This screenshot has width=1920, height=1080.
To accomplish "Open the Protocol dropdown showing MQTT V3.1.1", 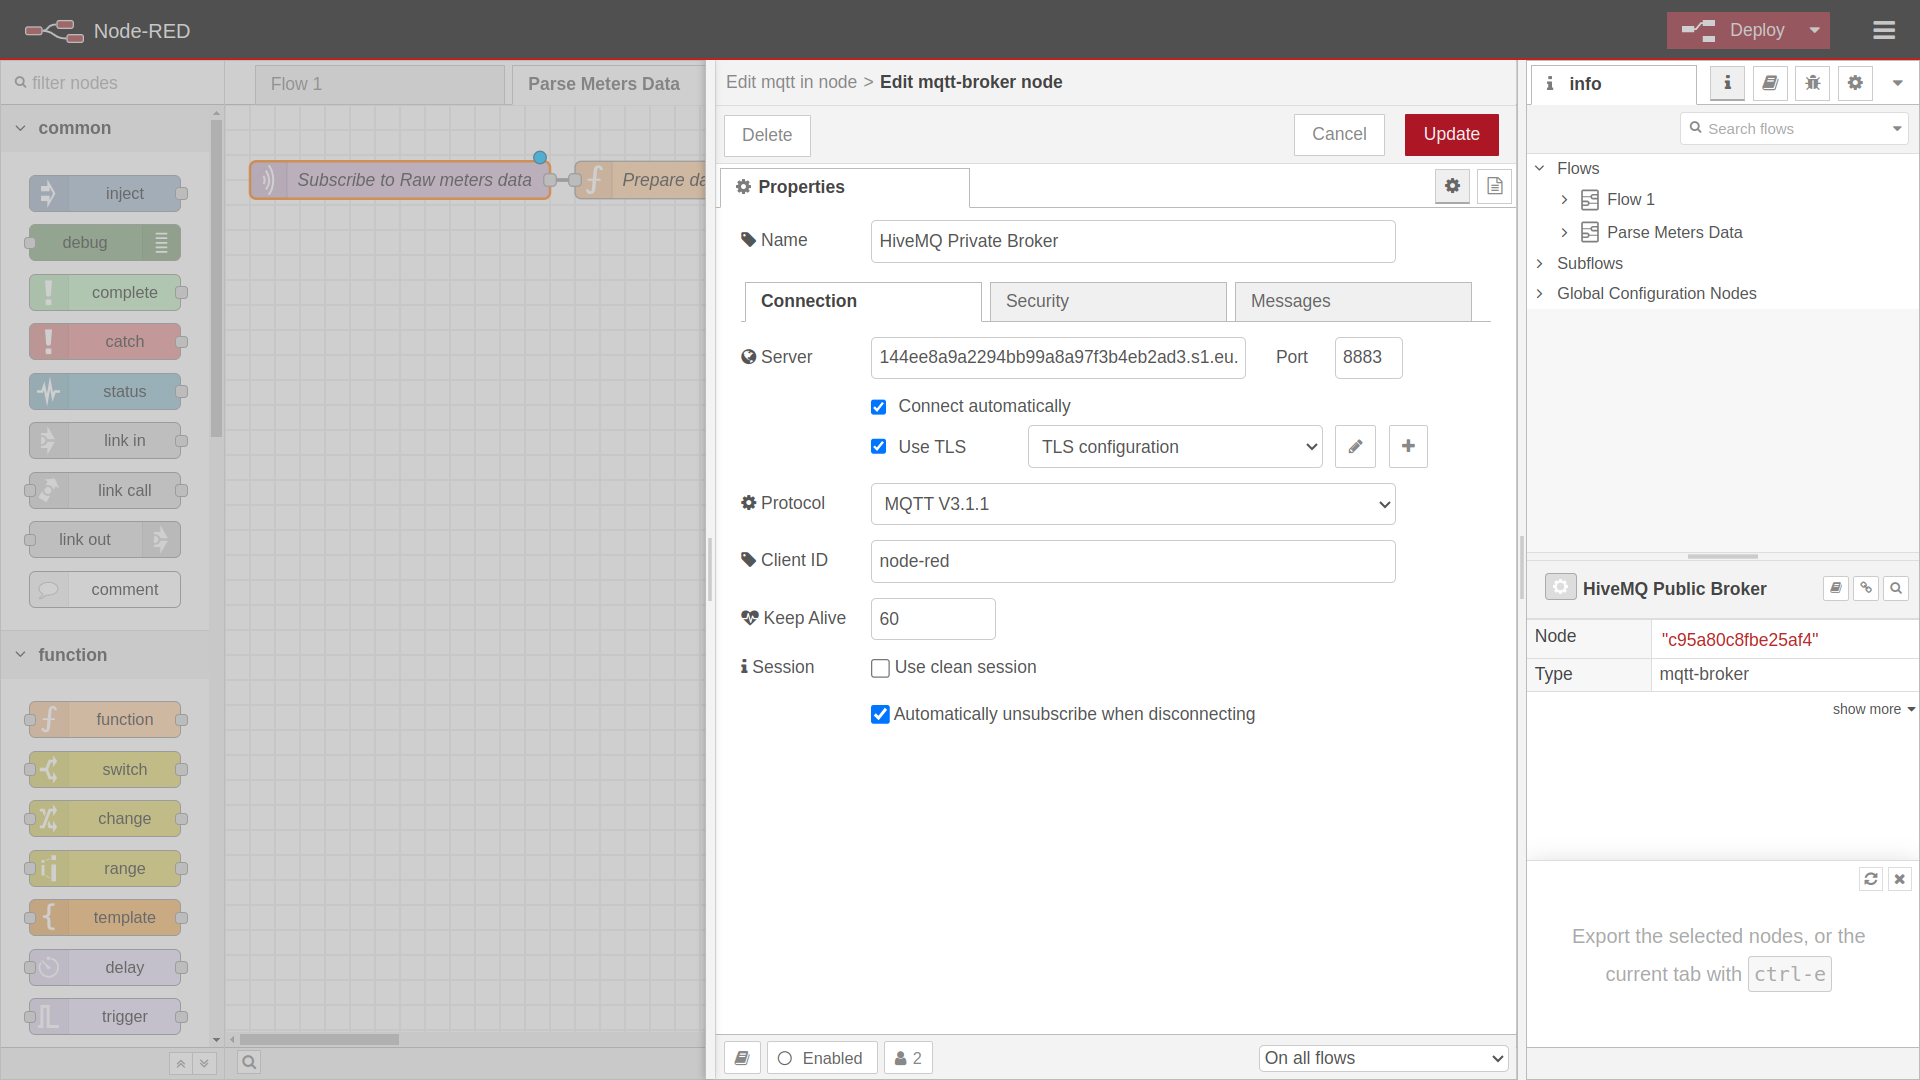I will pyautogui.click(x=1132, y=504).
